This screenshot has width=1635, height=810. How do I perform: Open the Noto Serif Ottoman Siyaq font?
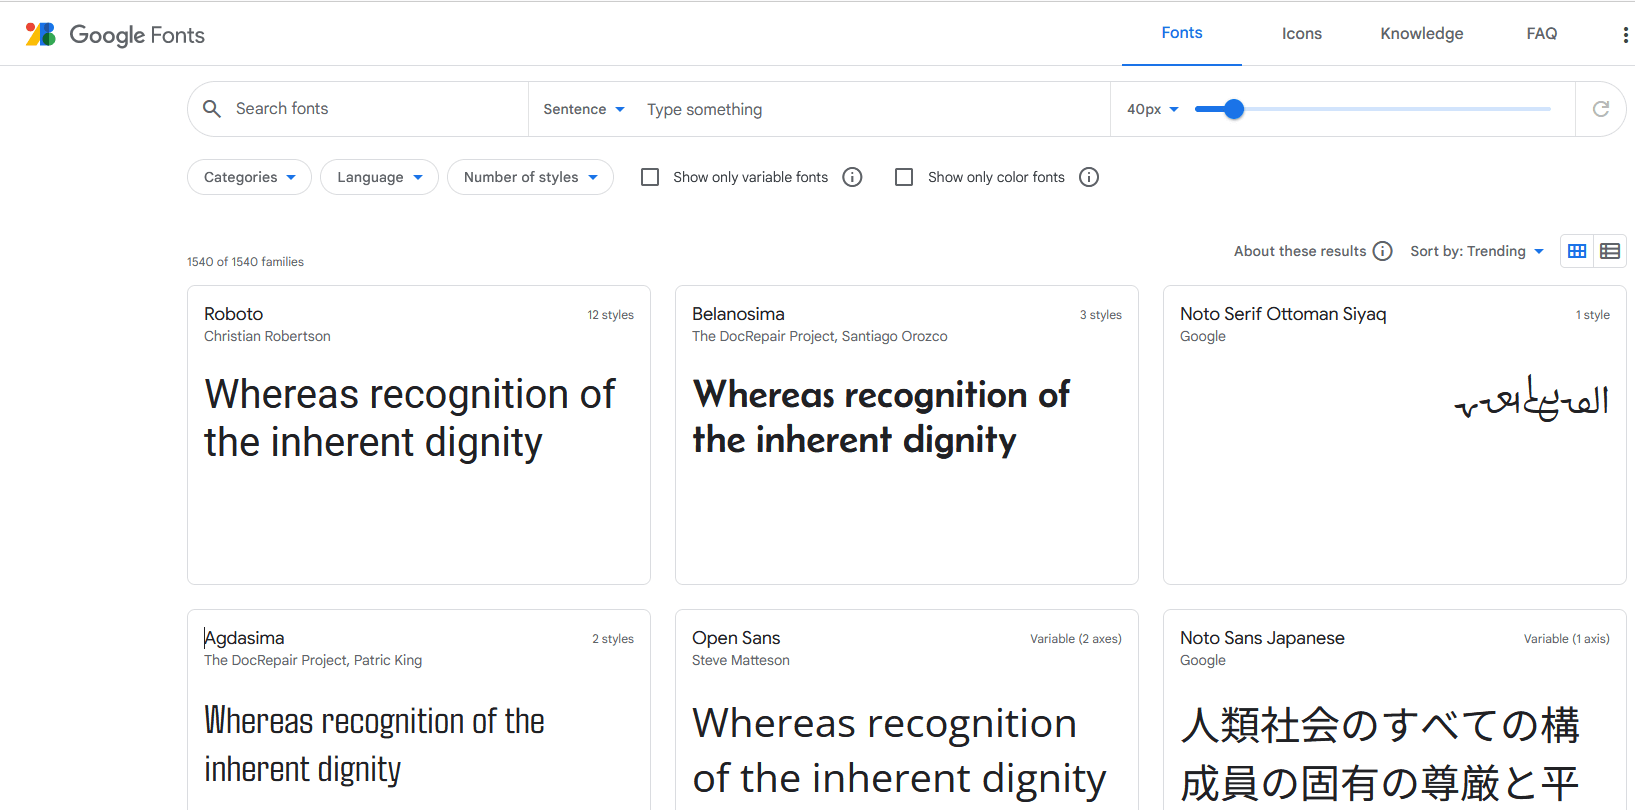click(1395, 435)
